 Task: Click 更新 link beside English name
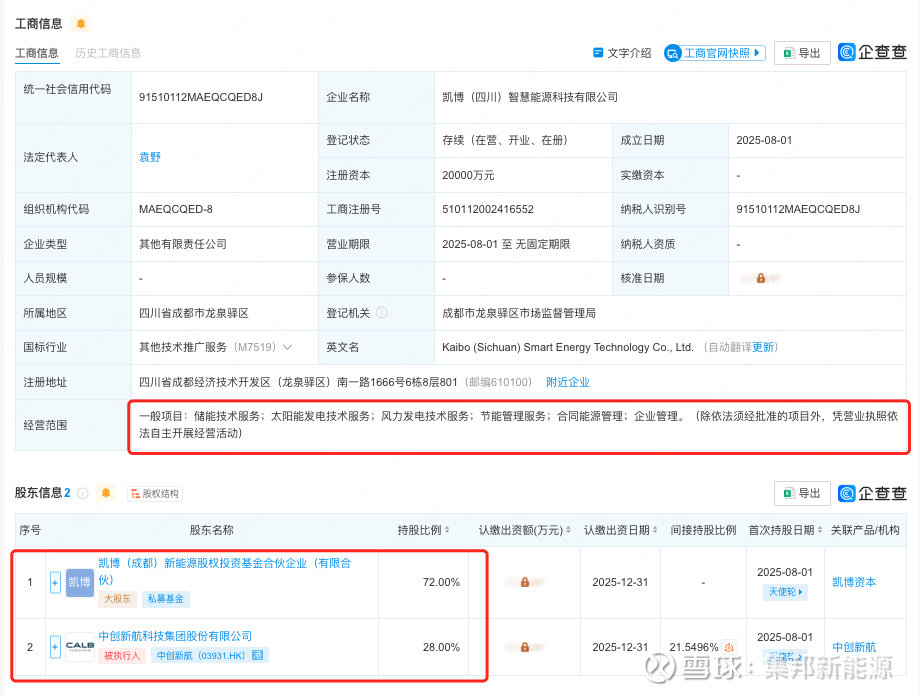click(x=763, y=347)
